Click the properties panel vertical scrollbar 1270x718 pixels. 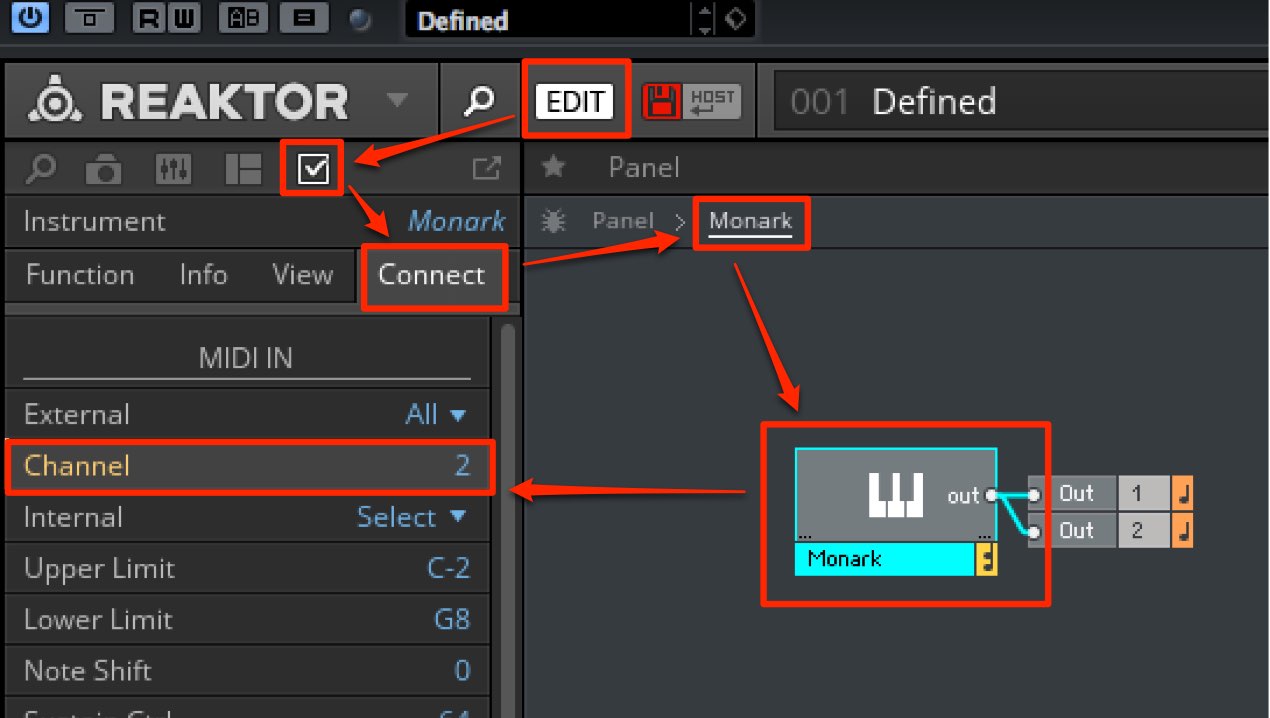pos(507,520)
